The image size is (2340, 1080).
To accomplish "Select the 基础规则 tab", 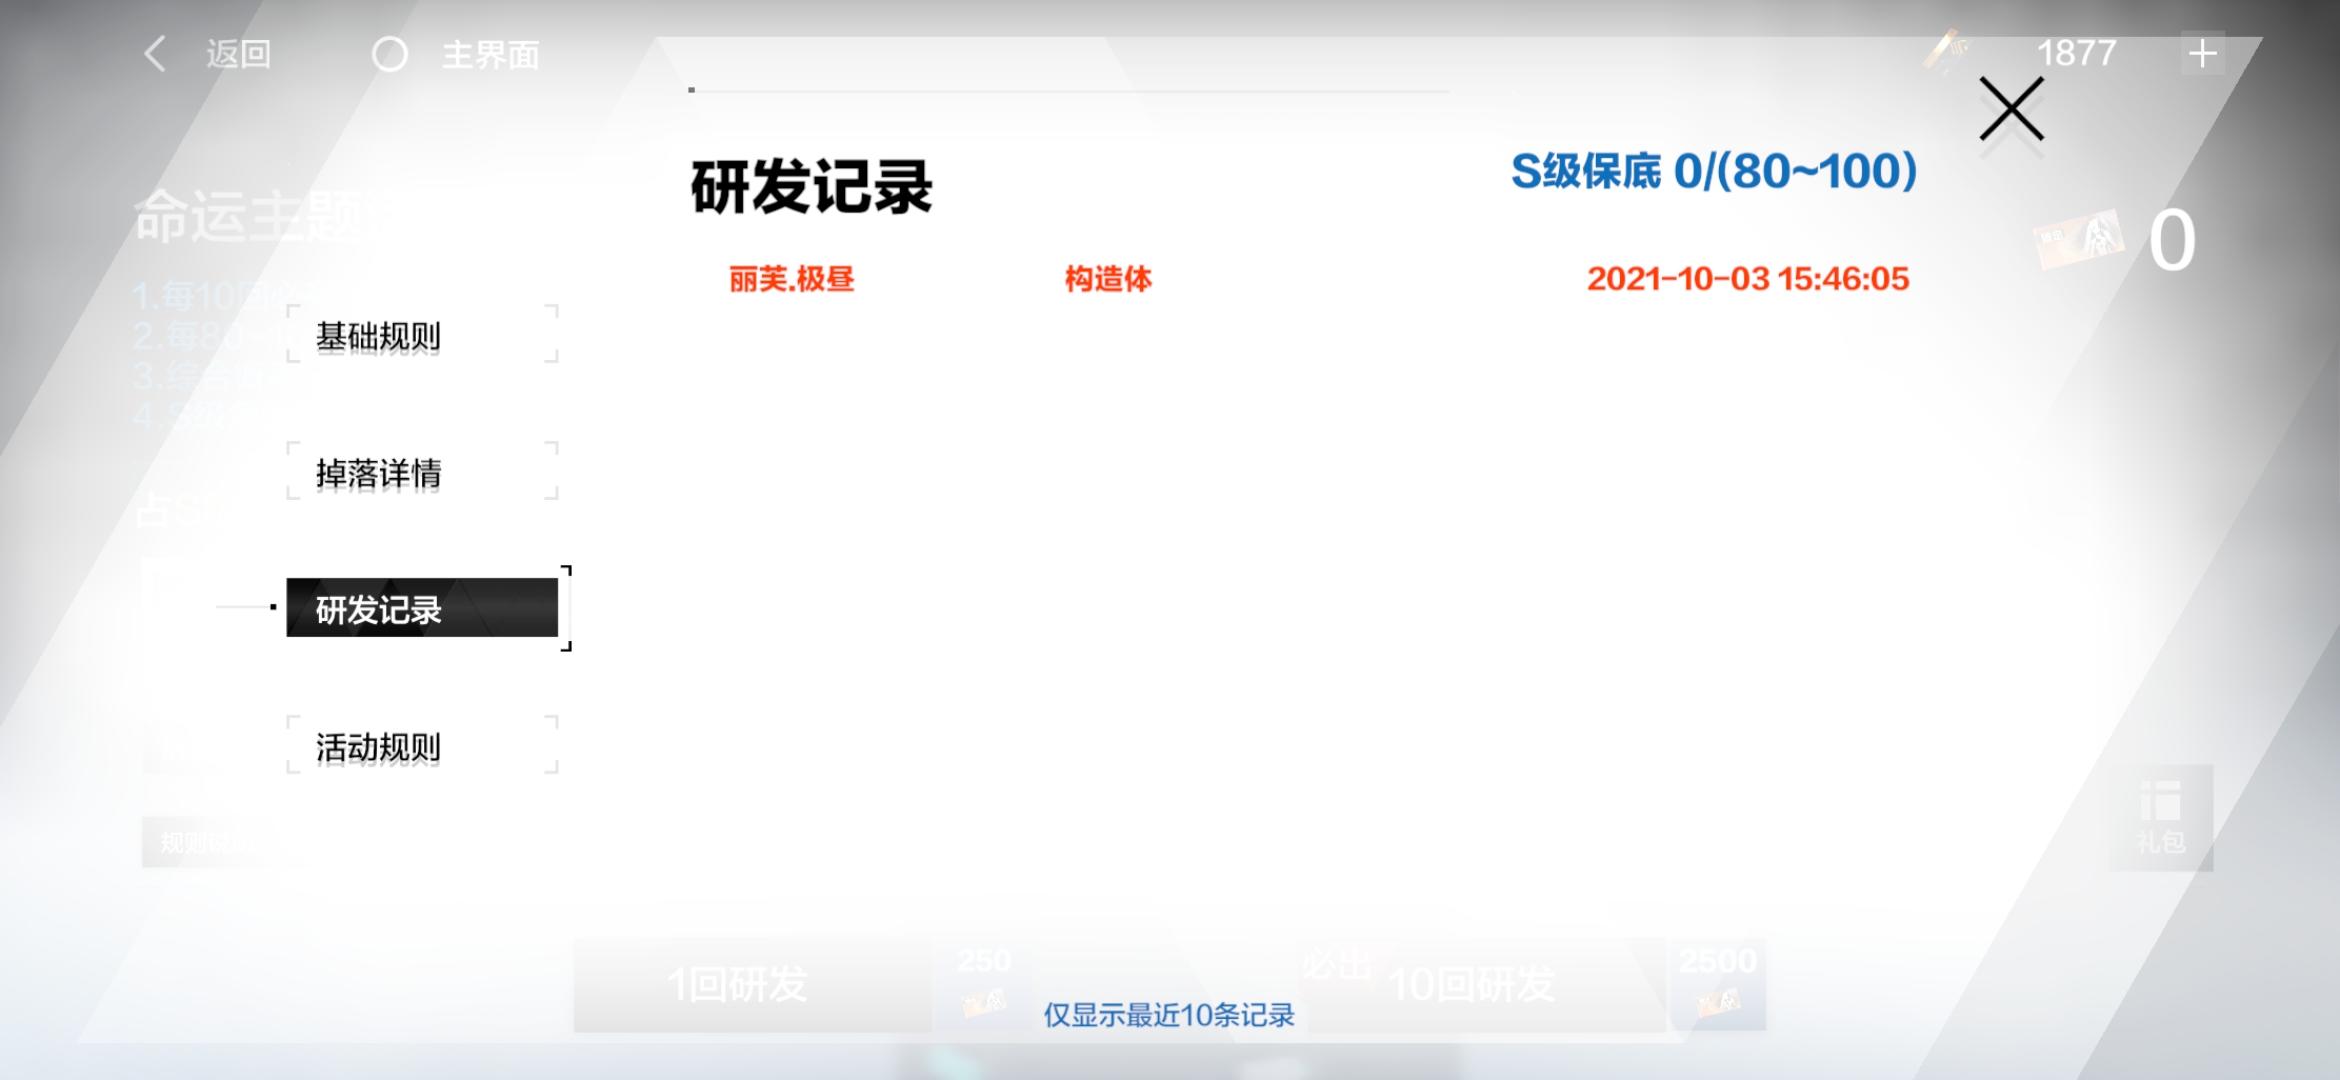I will pyautogui.click(x=421, y=336).
